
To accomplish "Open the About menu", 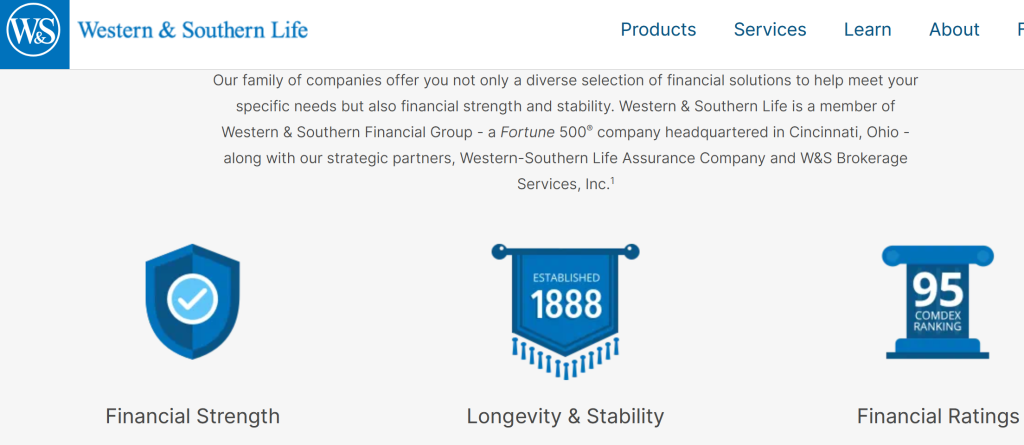I will (x=954, y=29).
